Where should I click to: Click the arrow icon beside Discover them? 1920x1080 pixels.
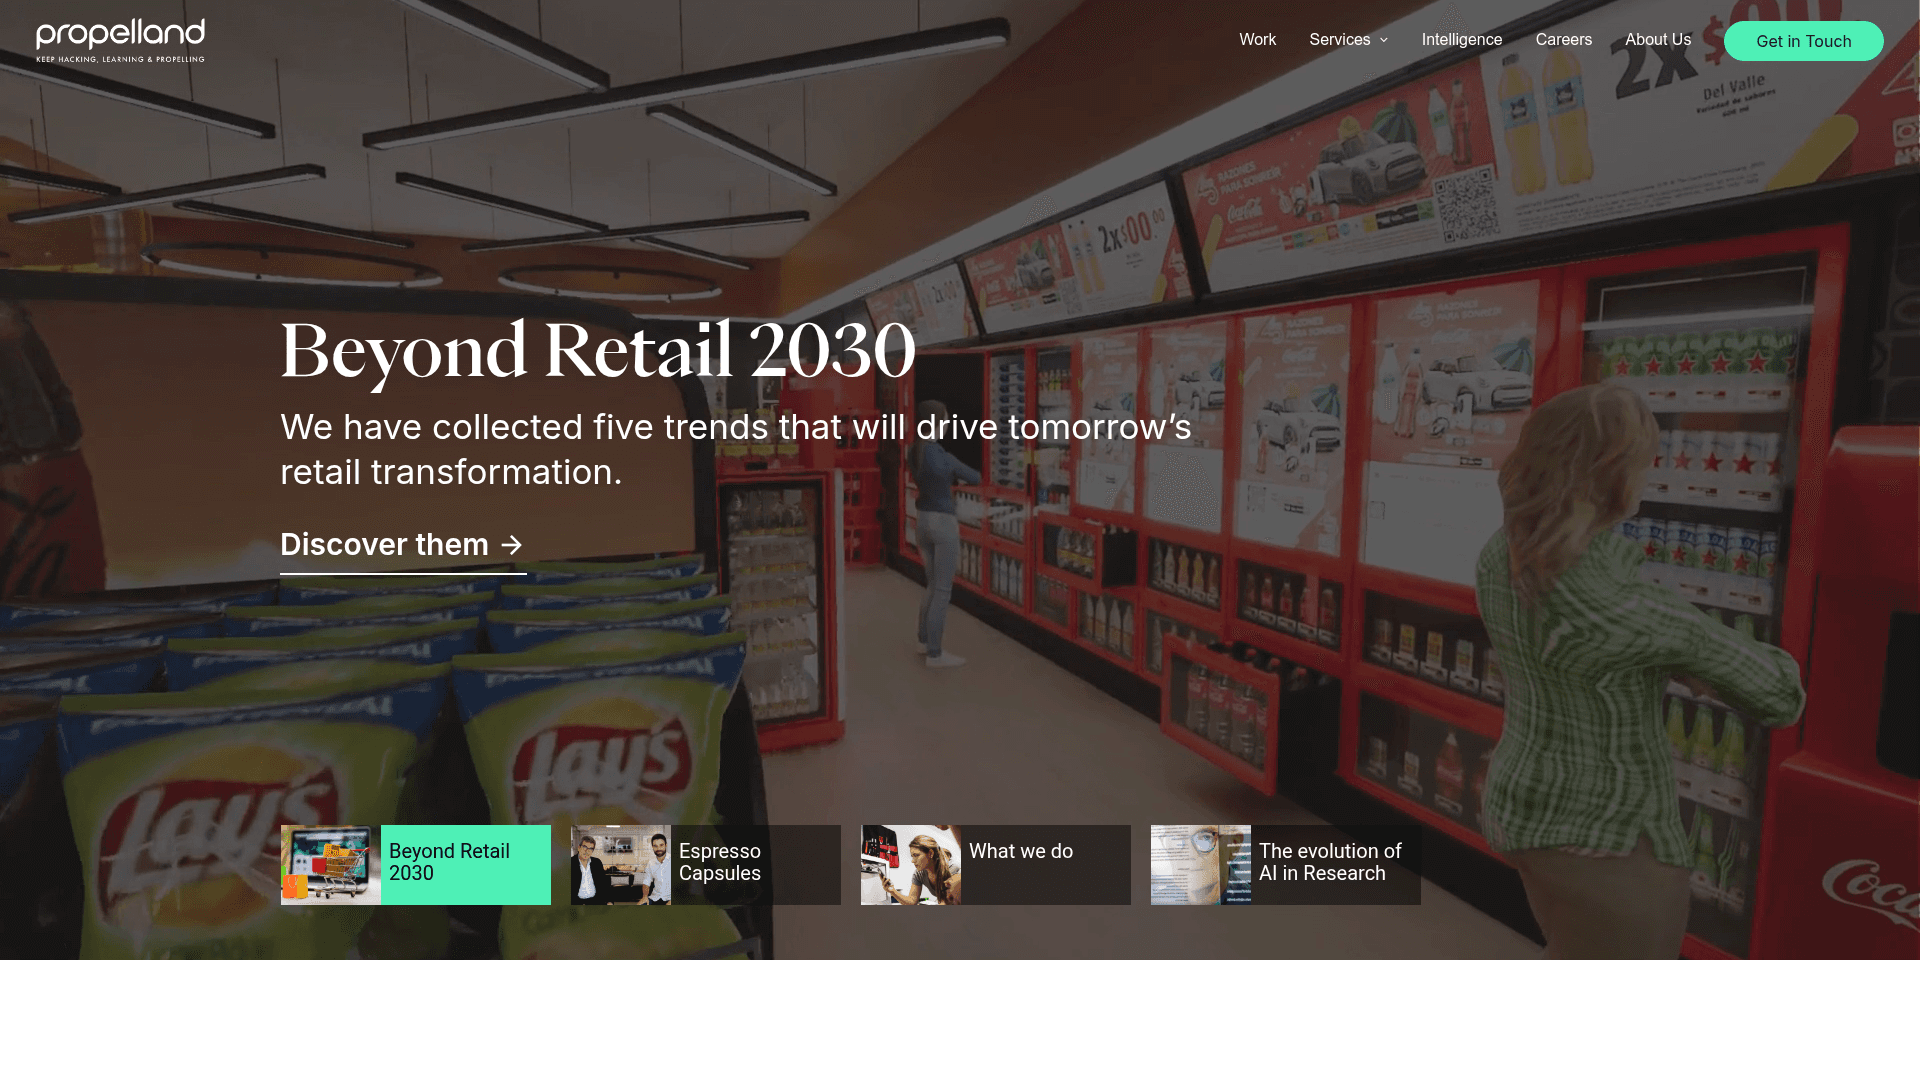[x=513, y=545]
